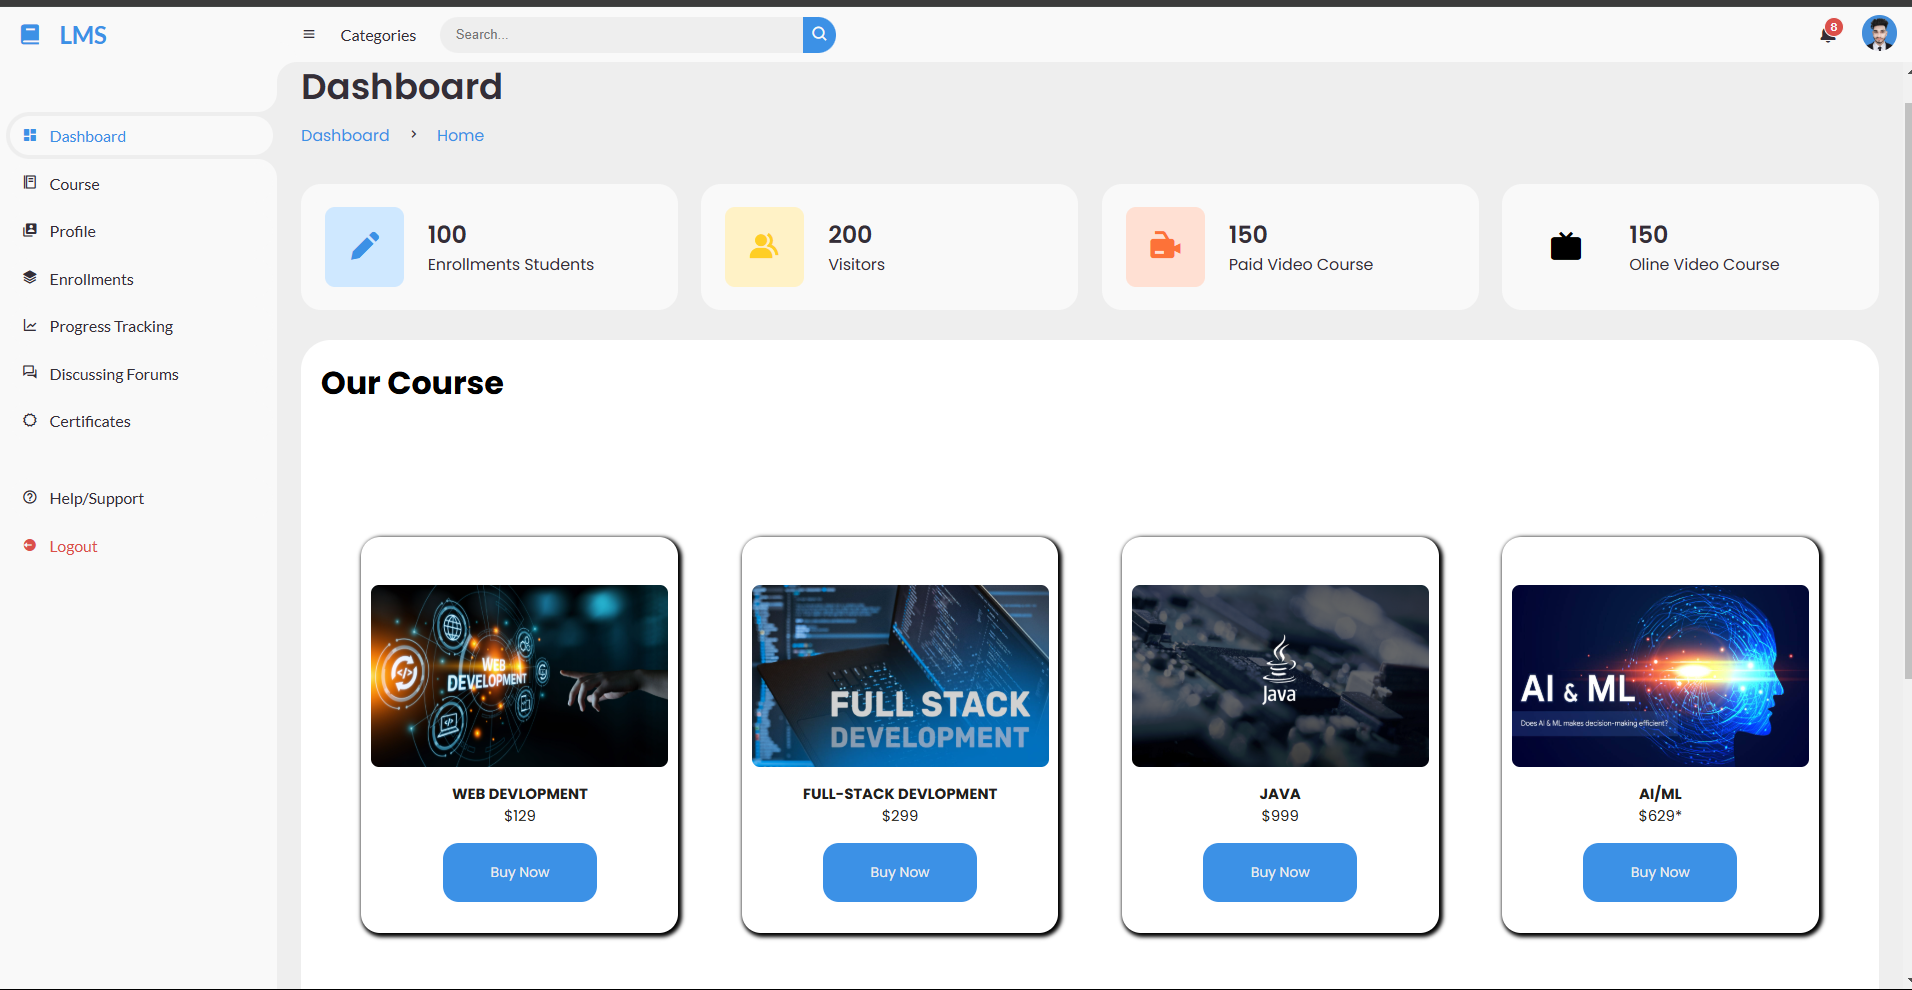
Task: Click the Paid Video Course camera icon
Action: pos(1164,247)
